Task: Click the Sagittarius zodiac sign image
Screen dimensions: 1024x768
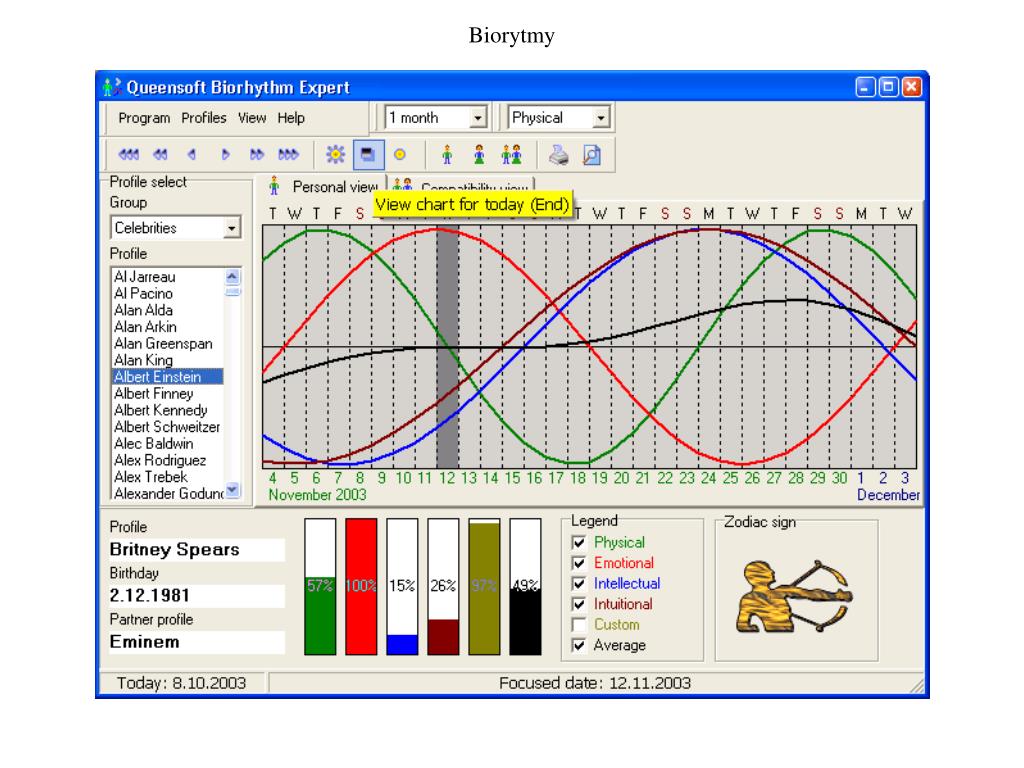Action: coord(794,596)
